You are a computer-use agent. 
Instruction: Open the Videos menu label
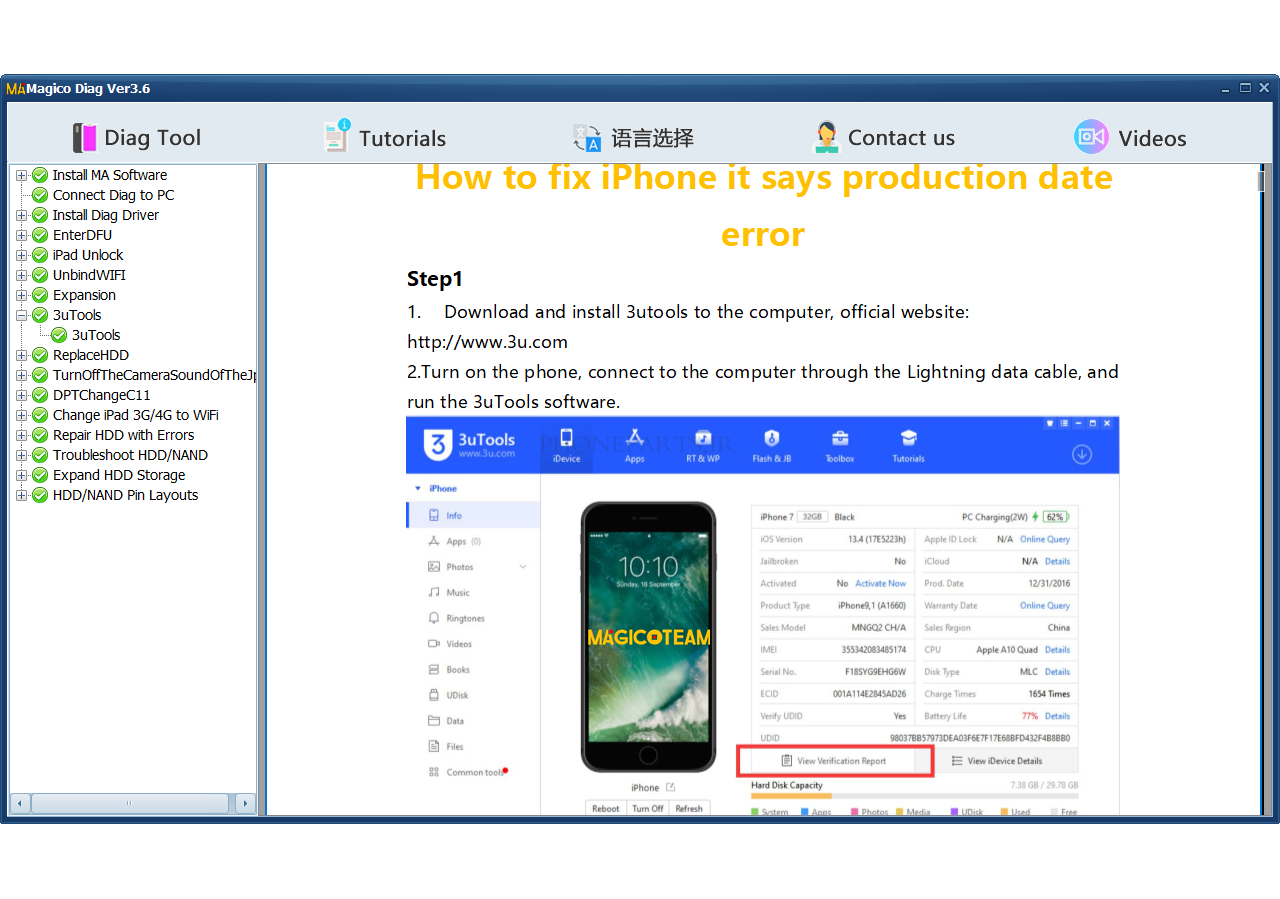coord(1152,138)
